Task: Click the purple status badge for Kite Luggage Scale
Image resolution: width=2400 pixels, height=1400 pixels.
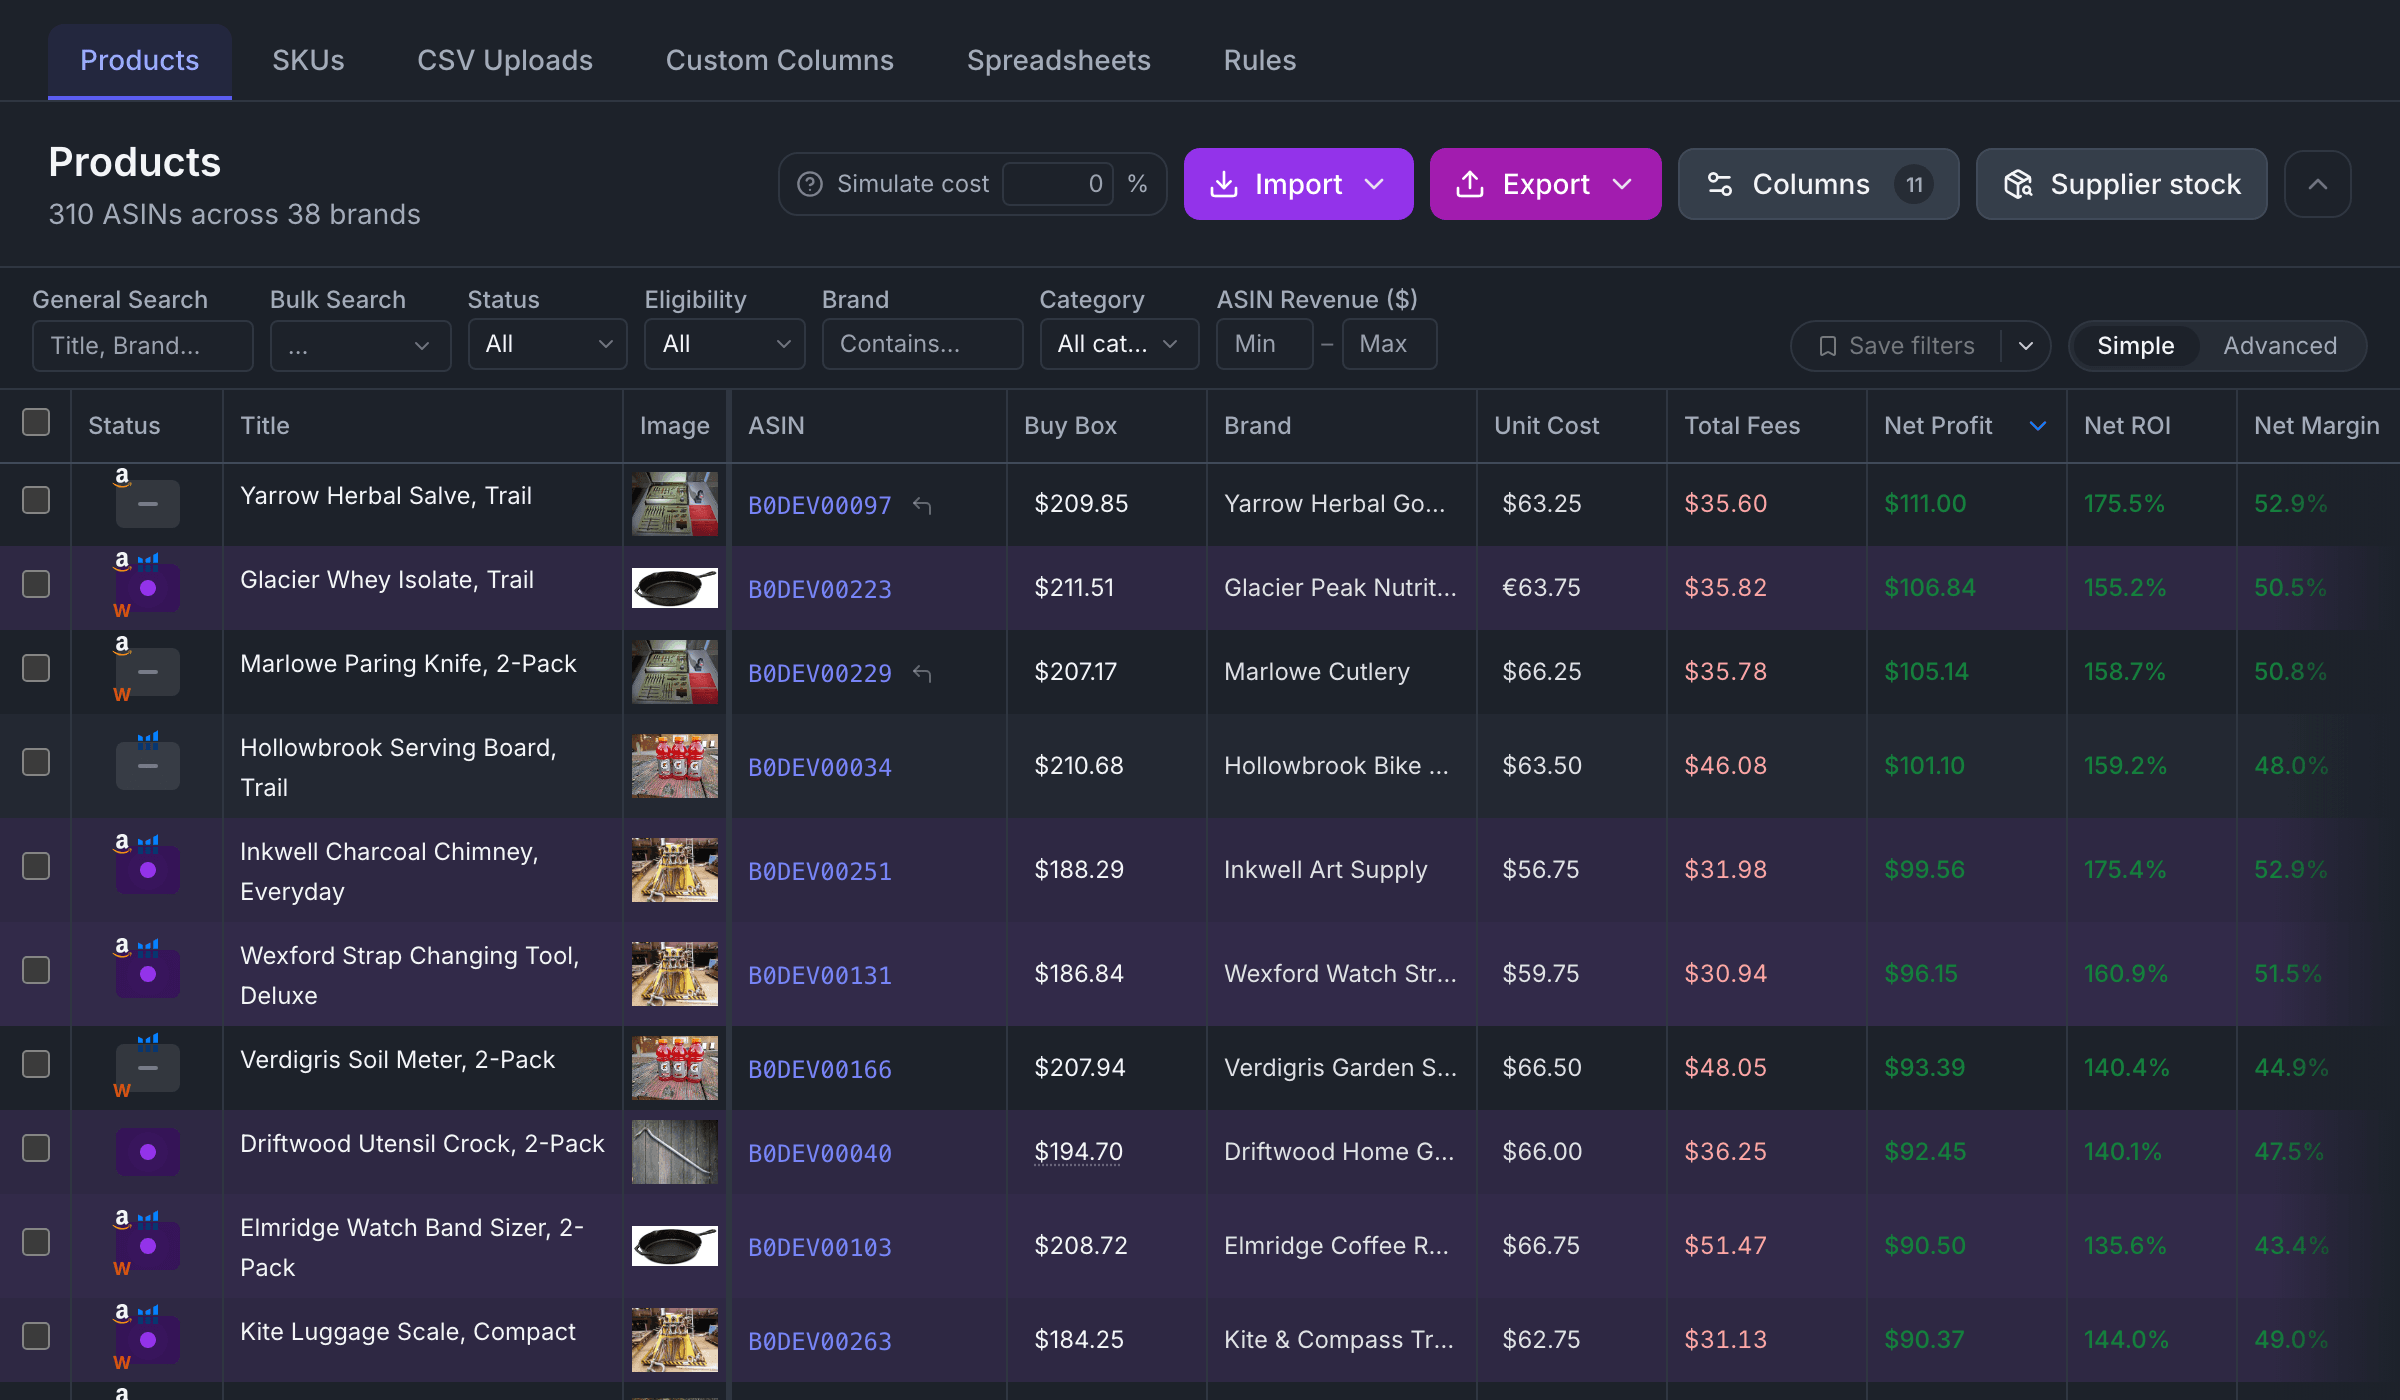Action: [x=148, y=1340]
